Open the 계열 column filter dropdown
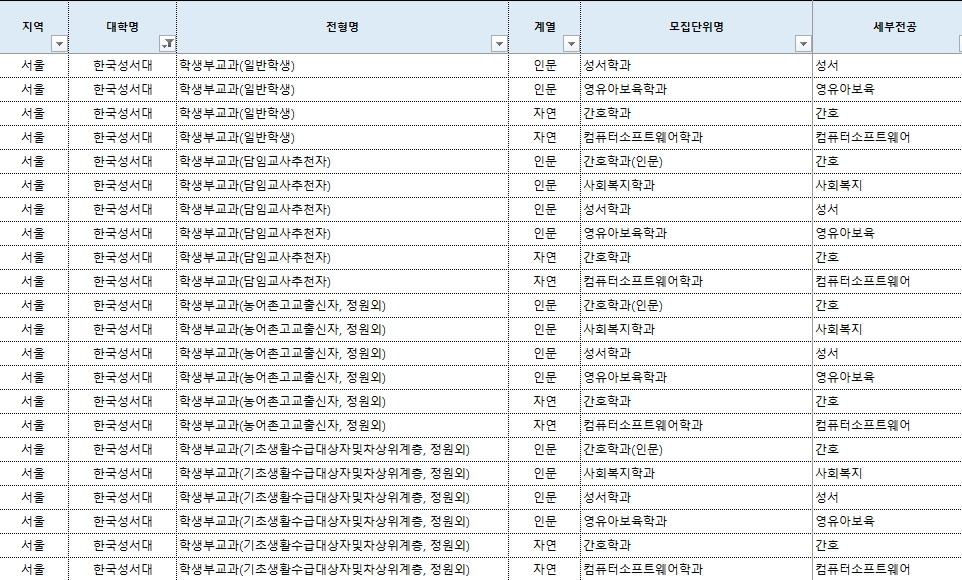The image size is (962, 580). (571, 44)
